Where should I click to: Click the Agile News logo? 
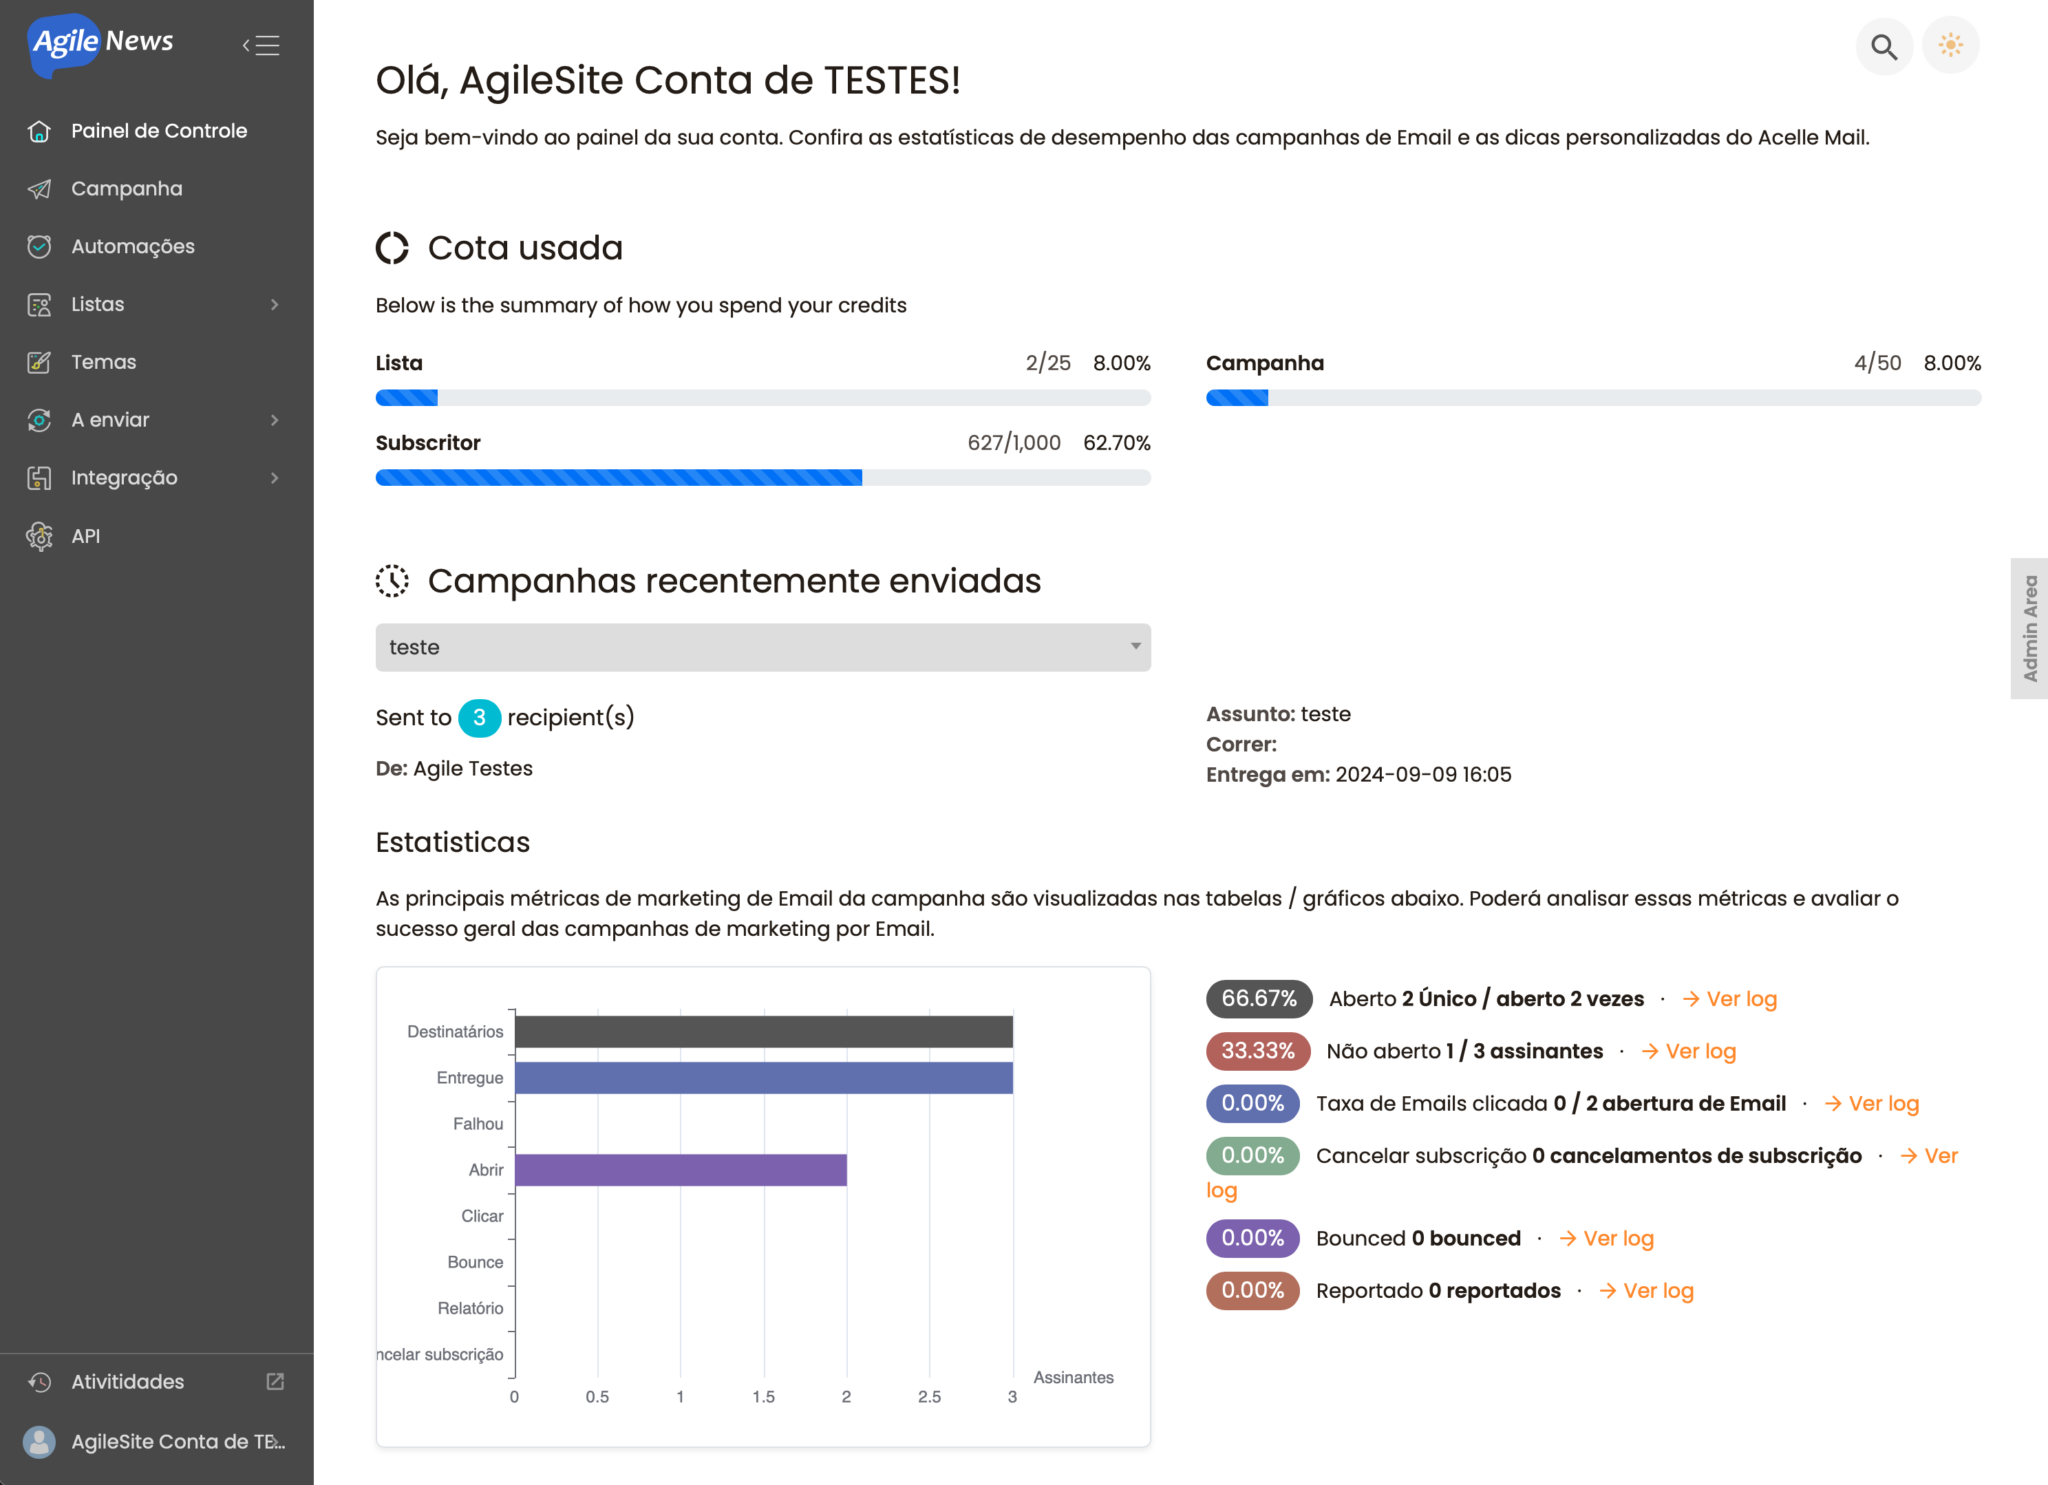tap(102, 43)
